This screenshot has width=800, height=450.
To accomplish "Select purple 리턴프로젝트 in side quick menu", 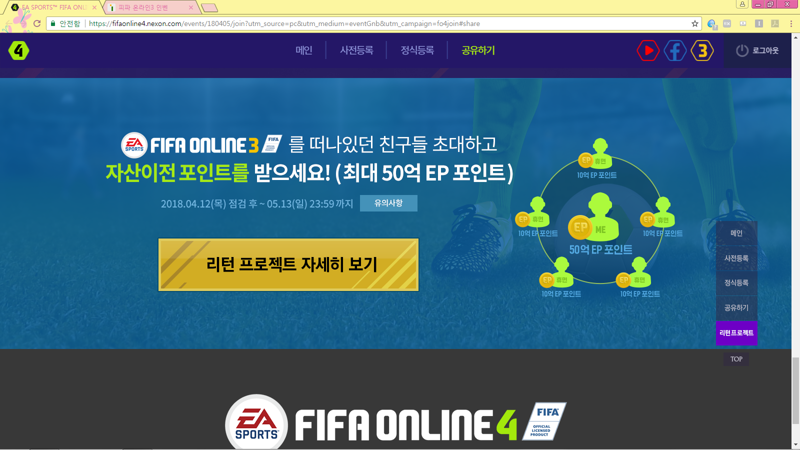I will pos(736,333).
